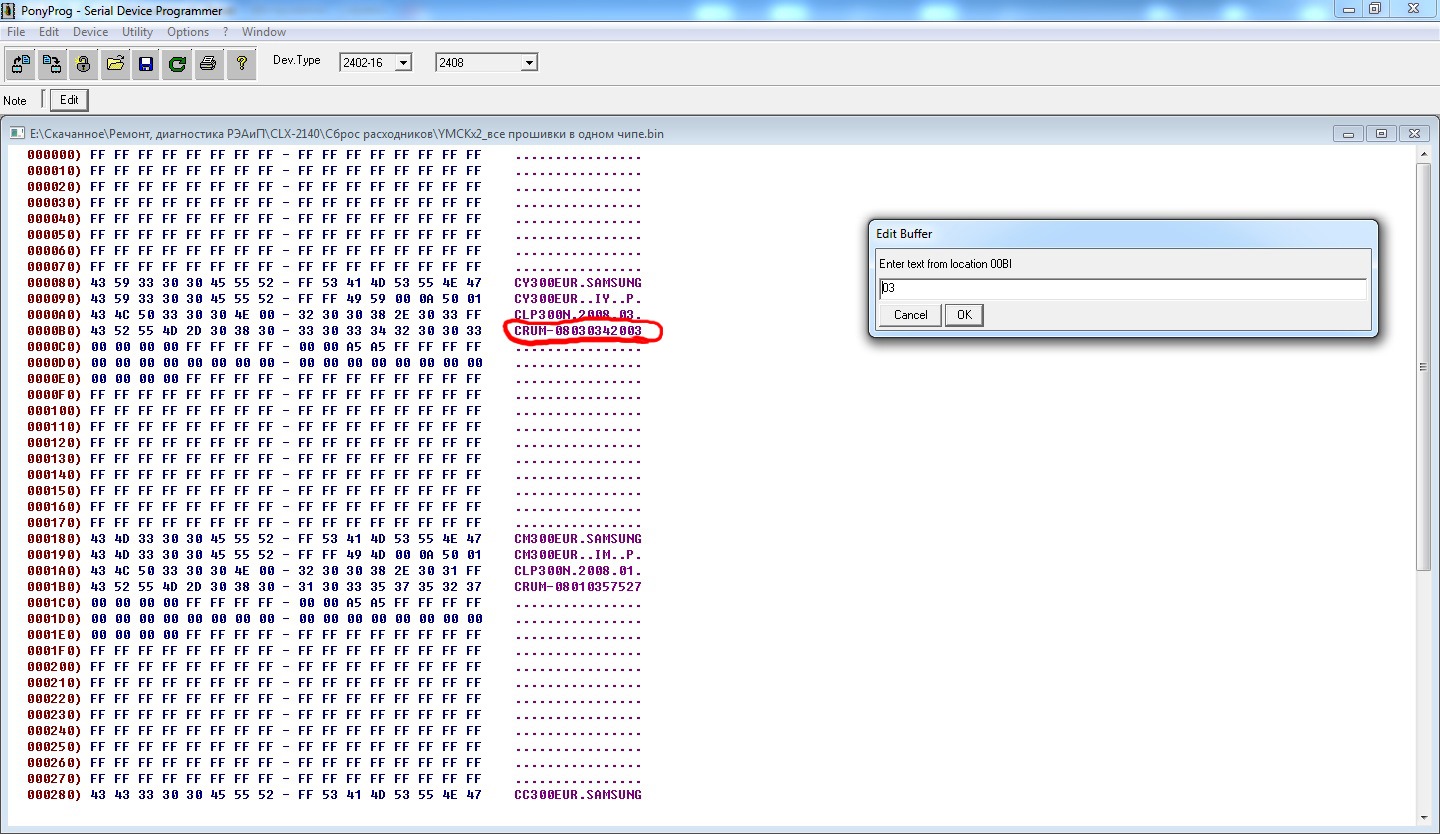This screenshot has height=834, width=1440.
Task: Click the Read Device toolbar icon
Action: coord(19,64)
